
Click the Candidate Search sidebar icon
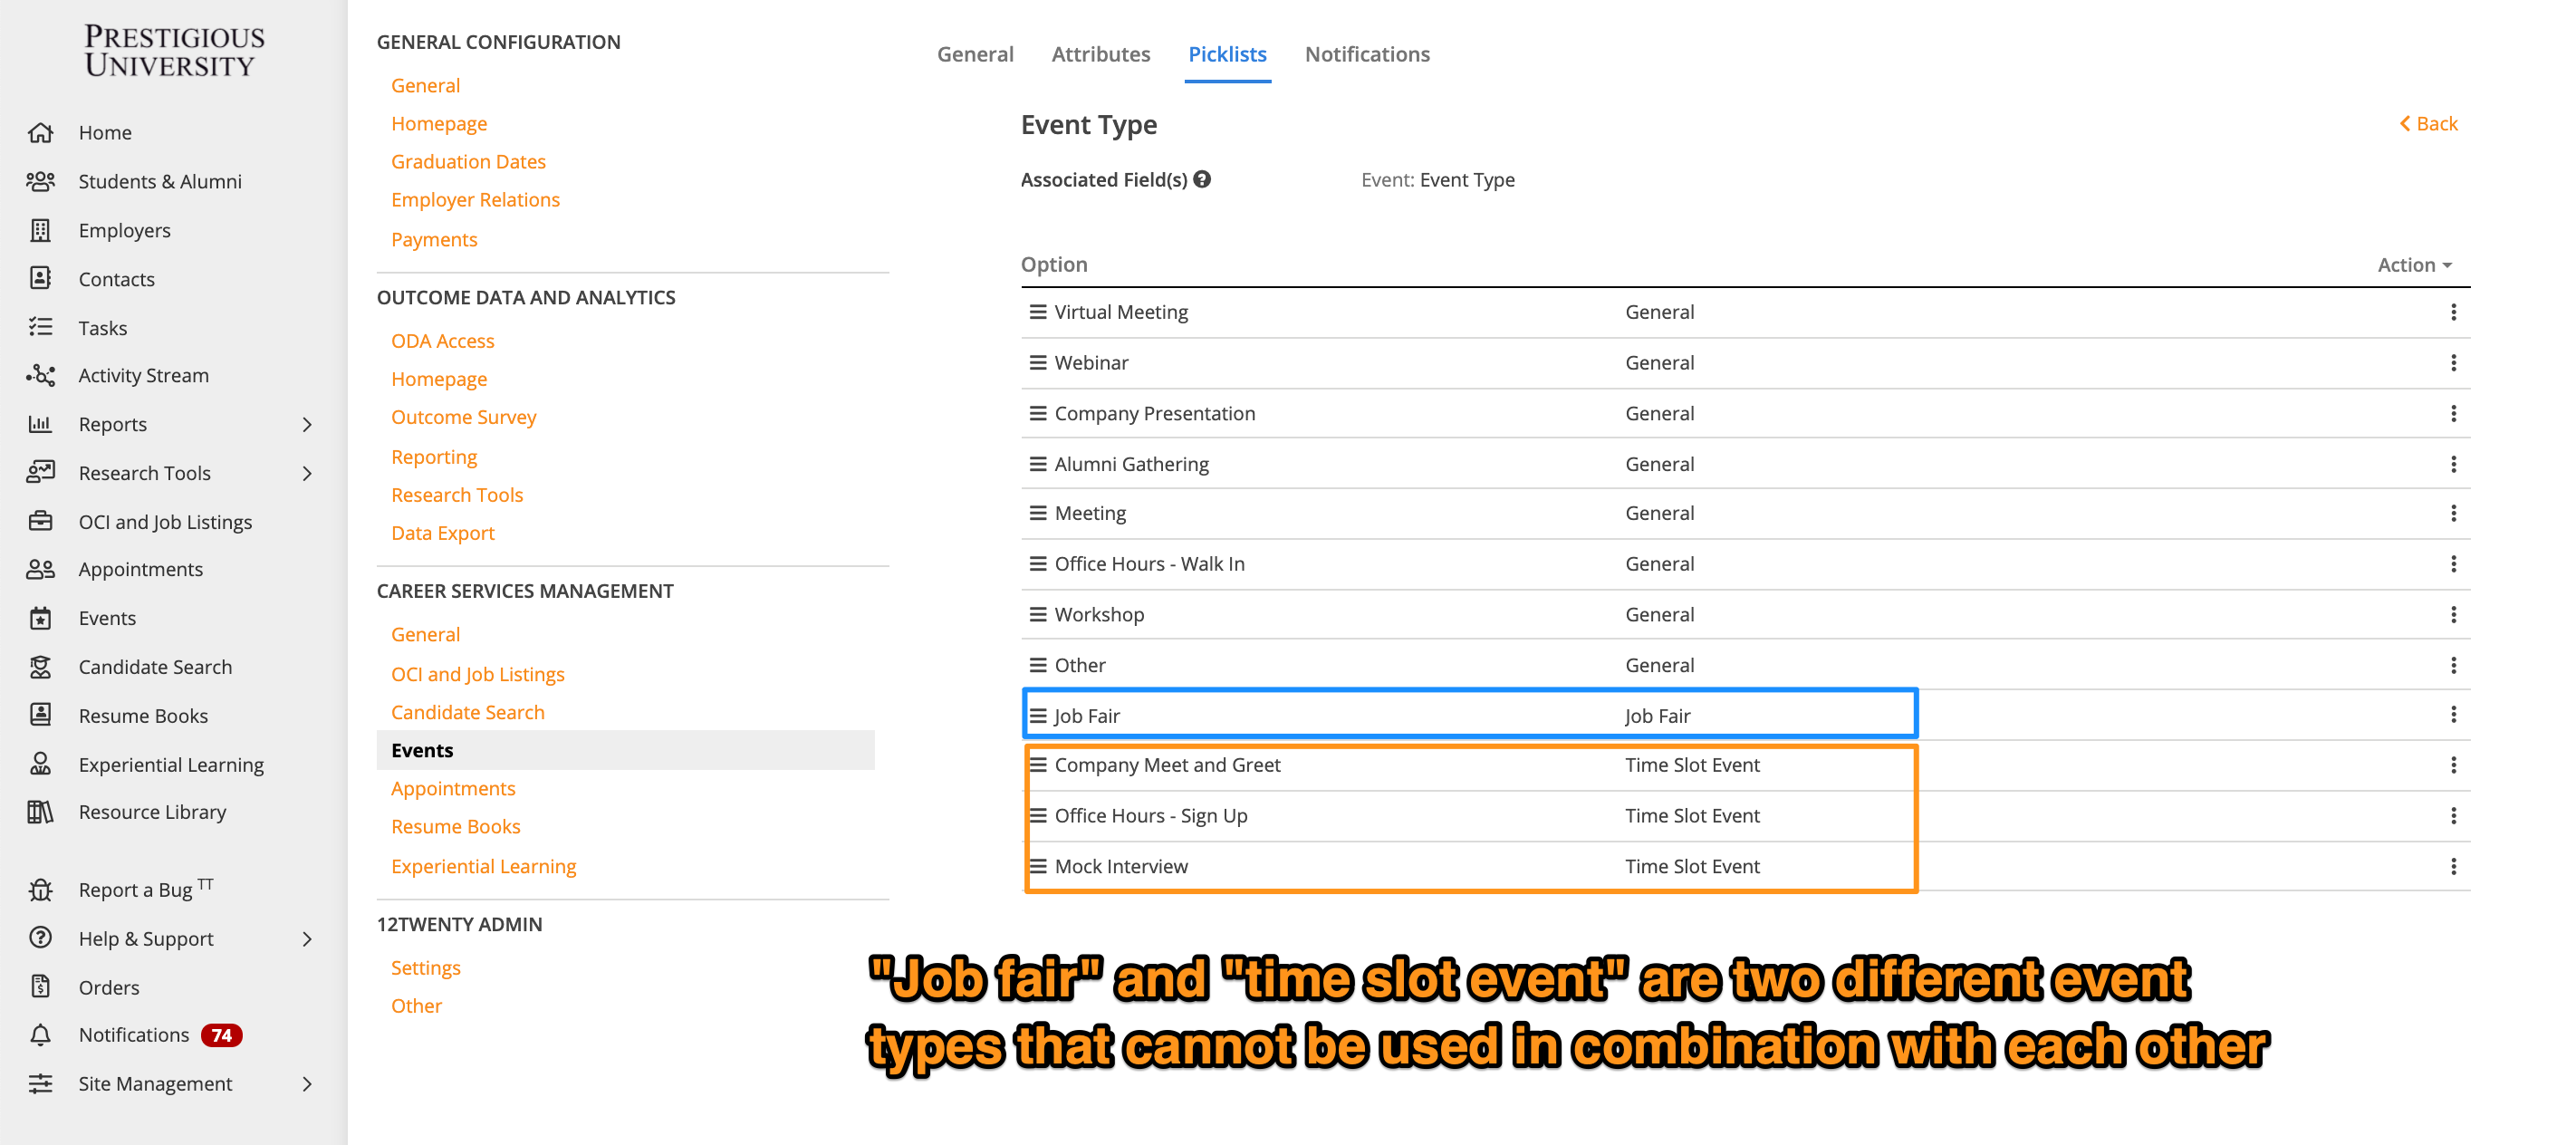point(40,667)
